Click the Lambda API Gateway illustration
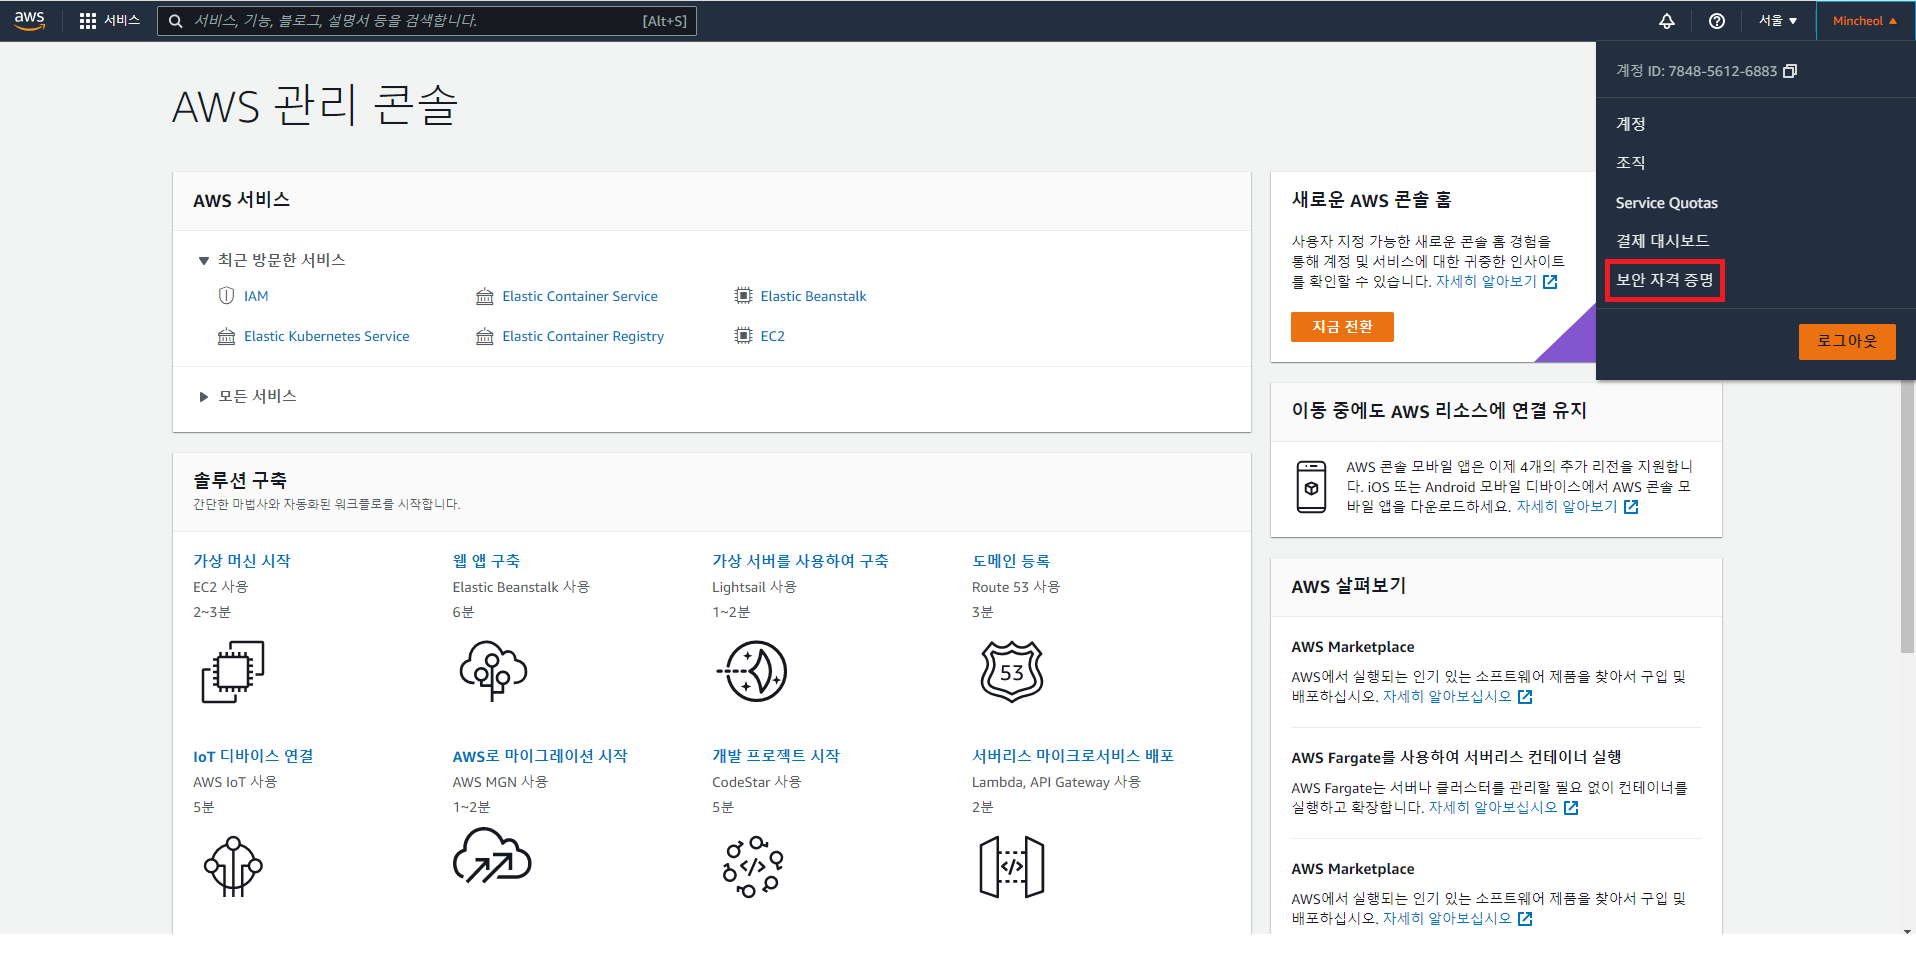 (x=1012, y=867)
